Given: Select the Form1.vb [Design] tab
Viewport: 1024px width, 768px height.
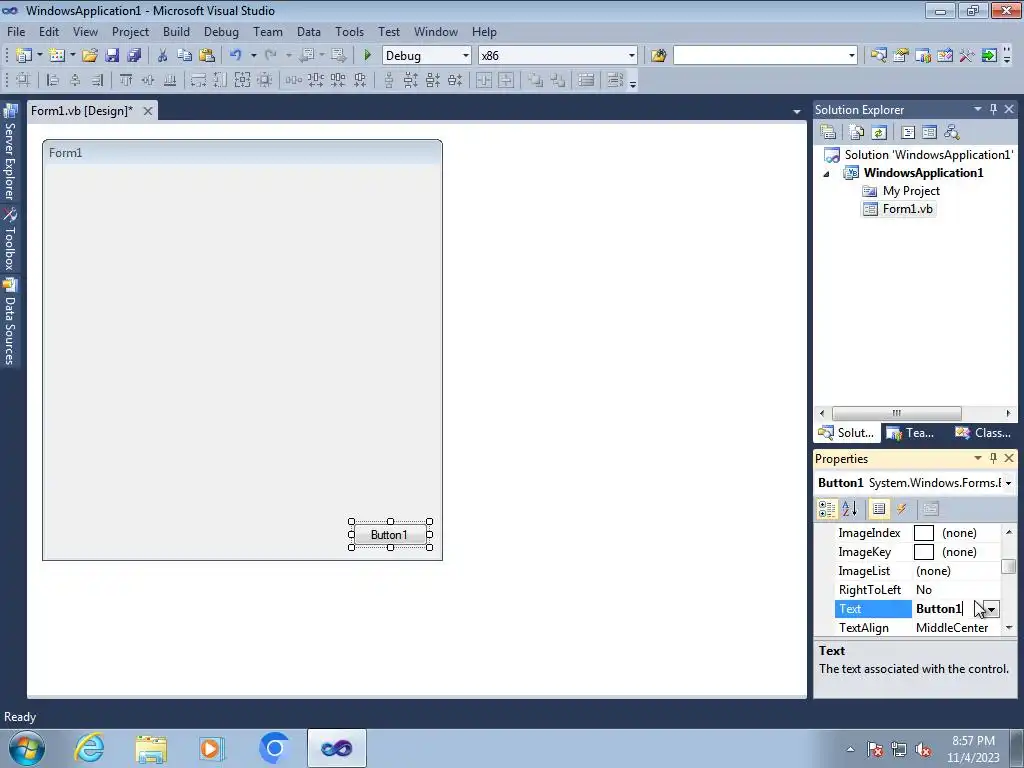Looking at the screenshot, I should [x=82, y=111].
